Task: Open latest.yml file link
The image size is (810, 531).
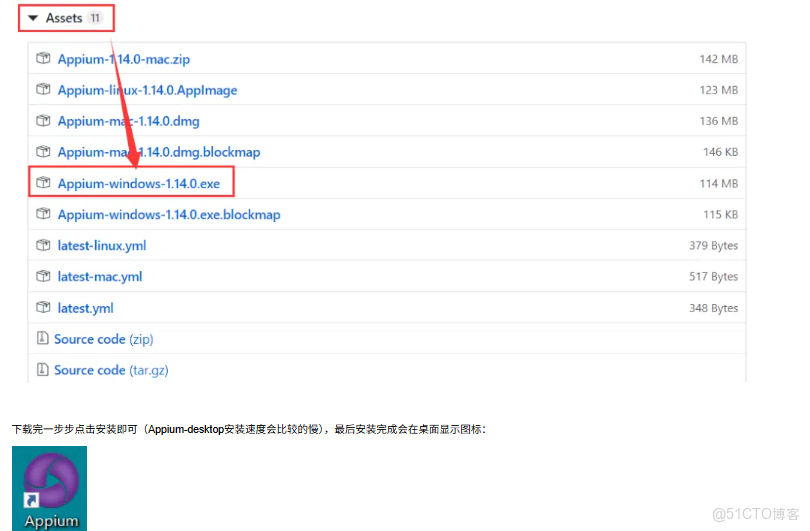Action: [85, 308]
